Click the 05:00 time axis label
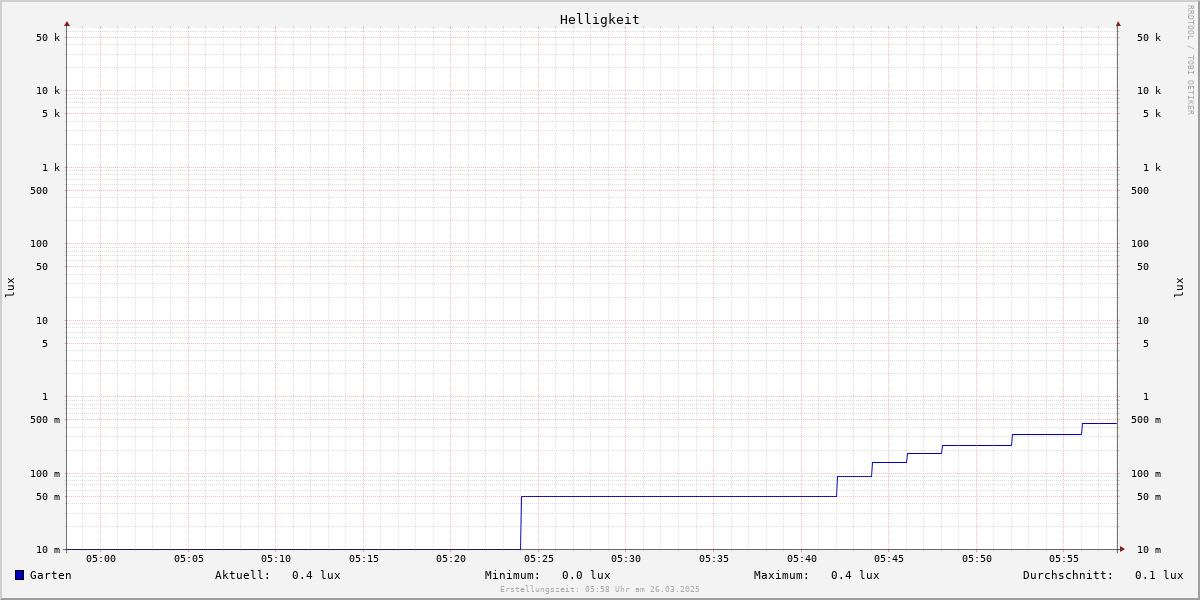This screenshot has height=600, width=1200. (x=101, y=559)
